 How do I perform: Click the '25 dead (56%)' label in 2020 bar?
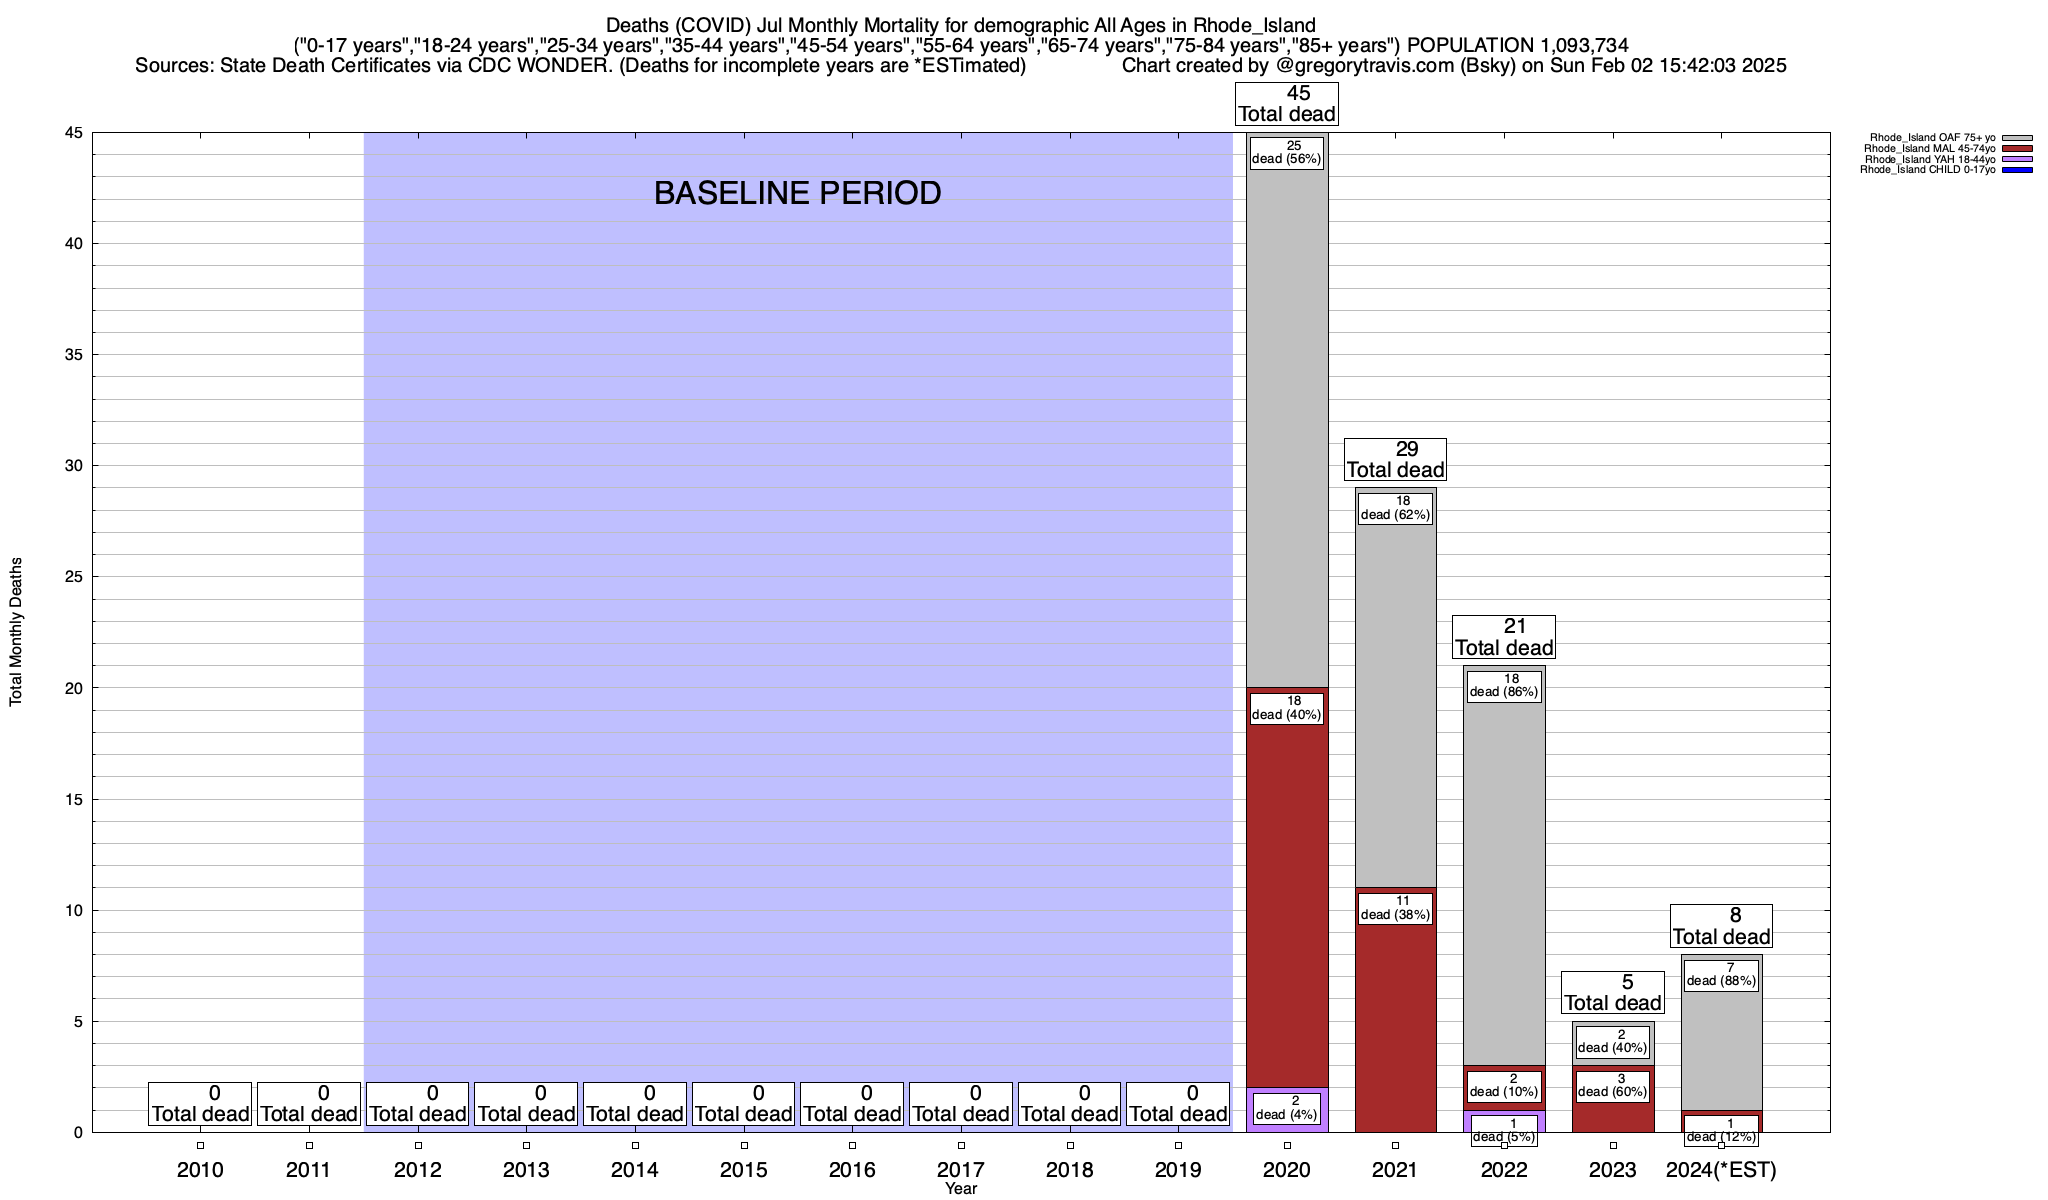[1286, 153]
